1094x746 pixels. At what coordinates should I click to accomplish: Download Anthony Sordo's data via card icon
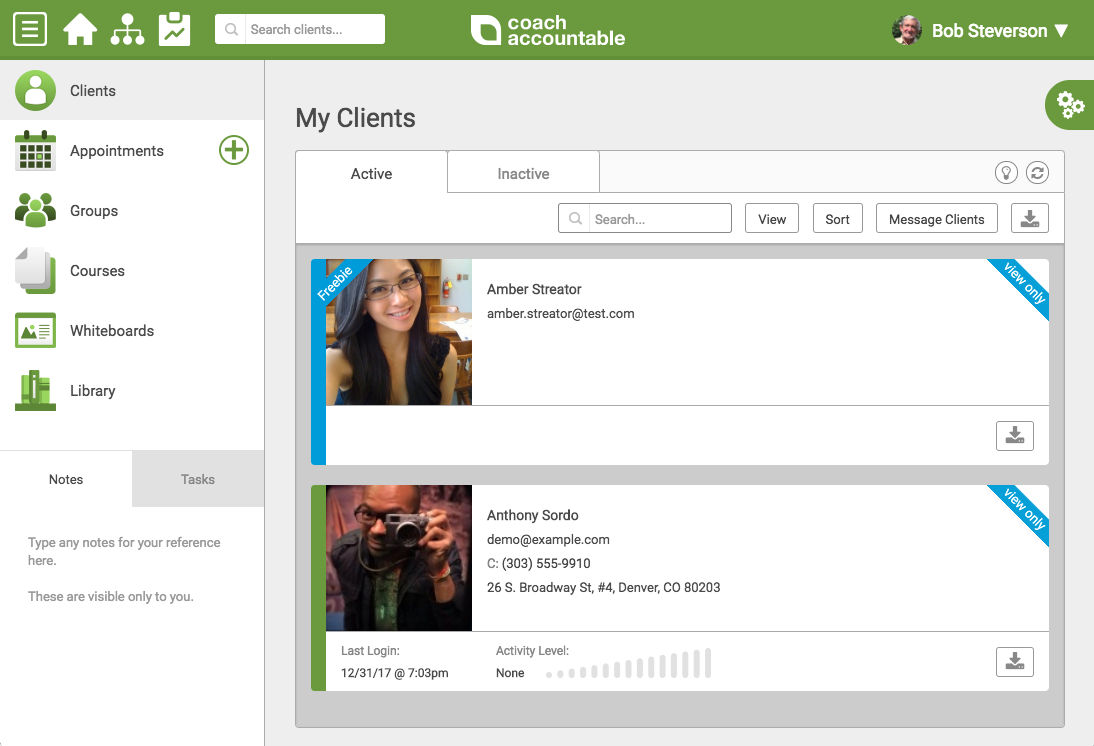tap(1014, 662)
